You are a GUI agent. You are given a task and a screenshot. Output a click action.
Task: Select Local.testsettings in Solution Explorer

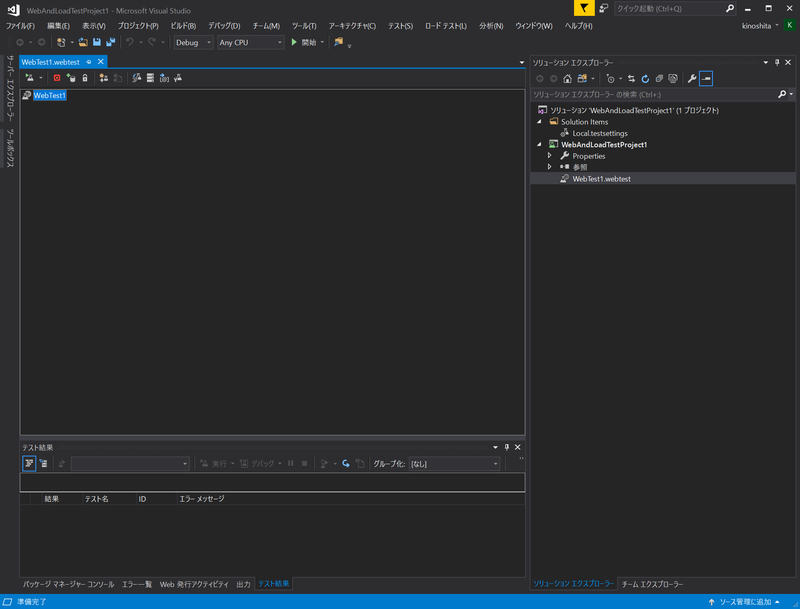click(600, 133)
